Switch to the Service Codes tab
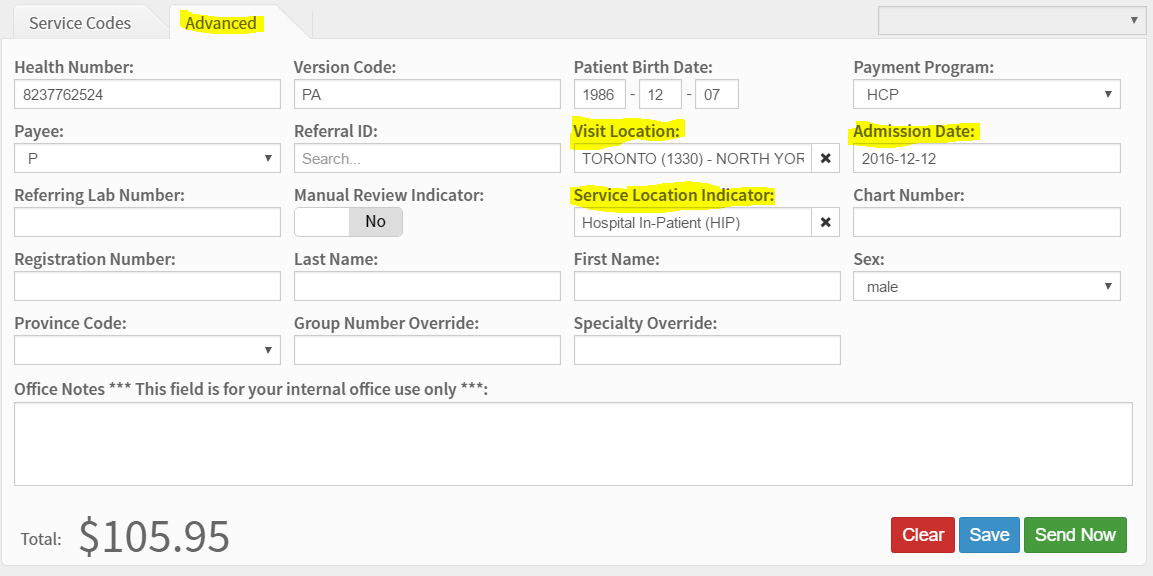The image size is (1153, 576). [80, 23]
